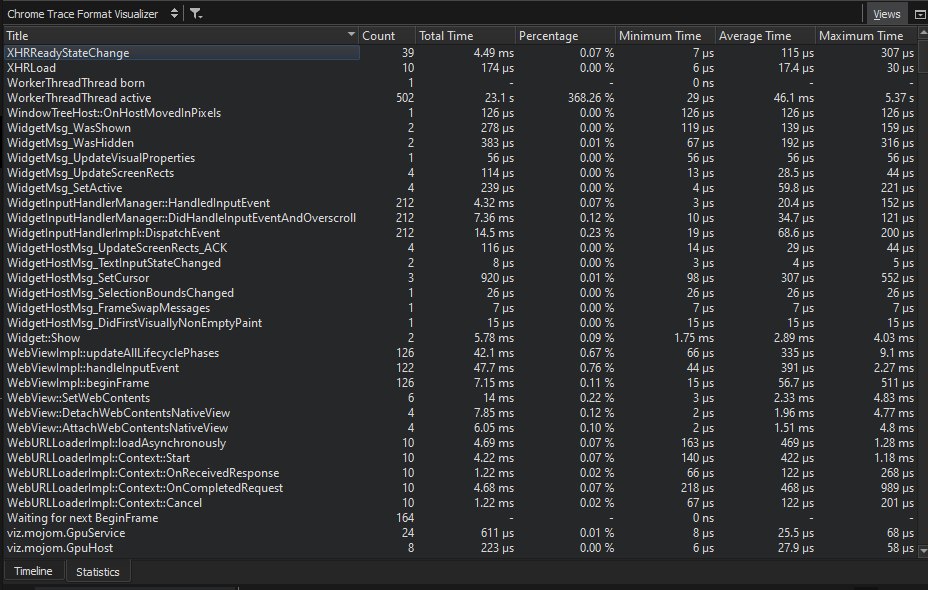Switch to the Statistics tab

click(x=97, y=571)
